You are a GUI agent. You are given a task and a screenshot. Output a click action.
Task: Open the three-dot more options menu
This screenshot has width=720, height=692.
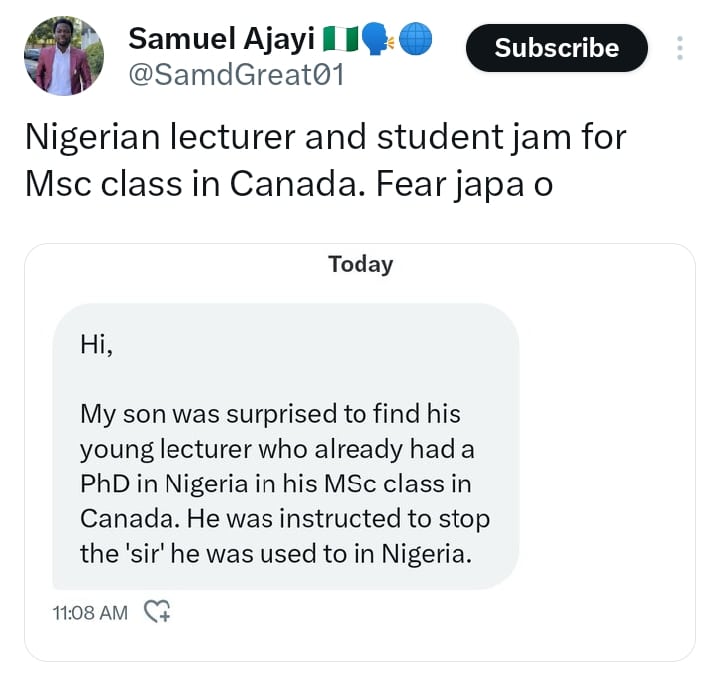(680, 48)
